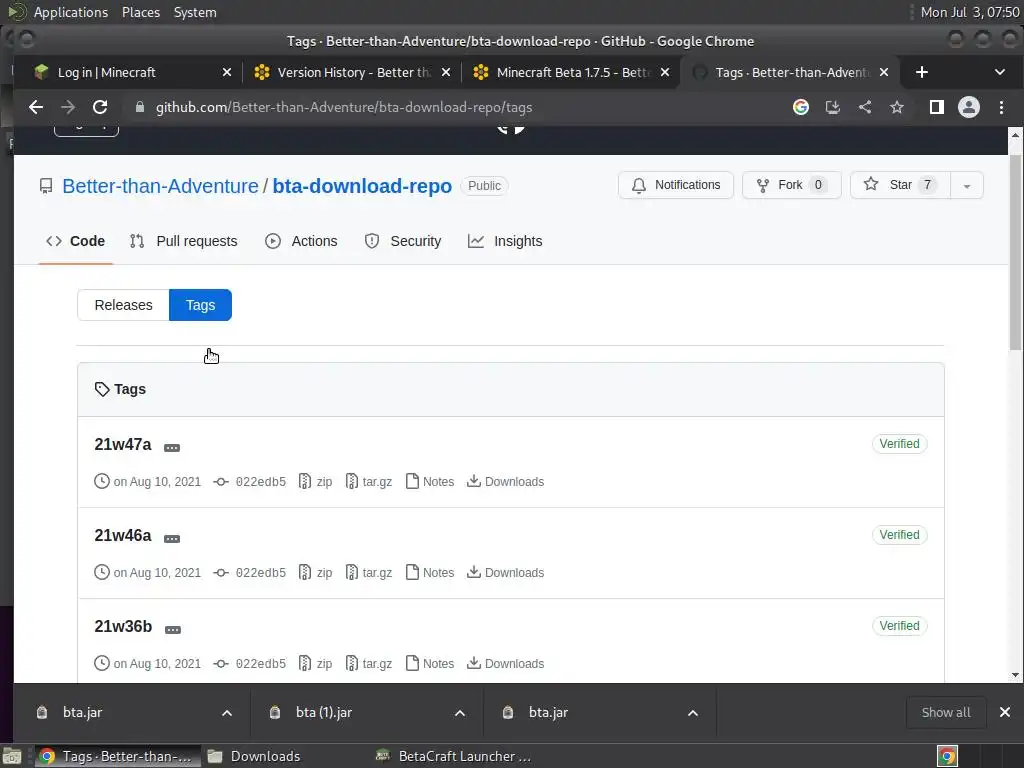Open Chrome three-dot menu
The height and width of the screenshot is (768, 1024).
tap(1001, 107)
